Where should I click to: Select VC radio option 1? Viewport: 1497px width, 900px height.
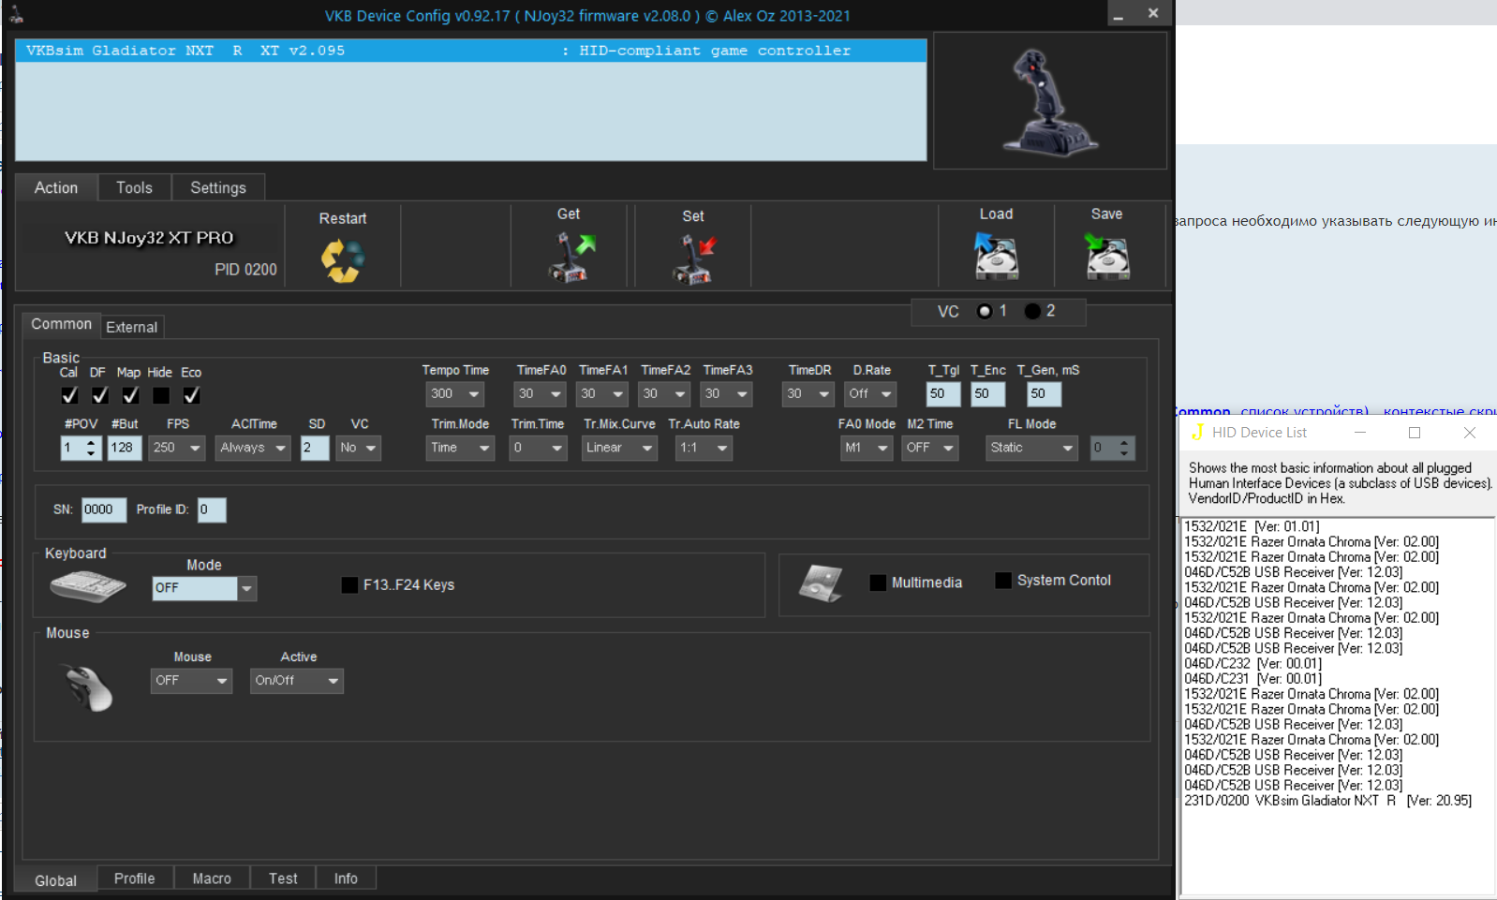985,311
